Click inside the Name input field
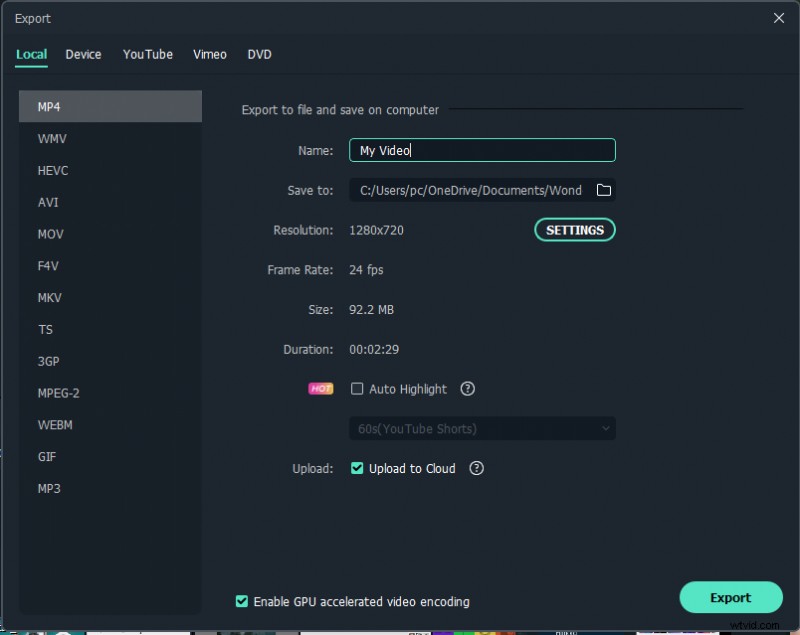800x635 pixels. point(482,150)
